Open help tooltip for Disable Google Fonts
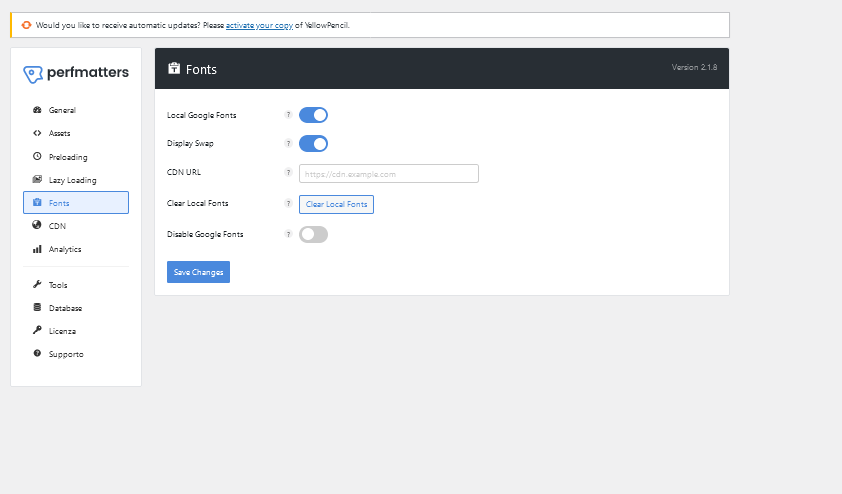Image resolution: width=842 pixels, height=494 pixels. click(288, 235)
